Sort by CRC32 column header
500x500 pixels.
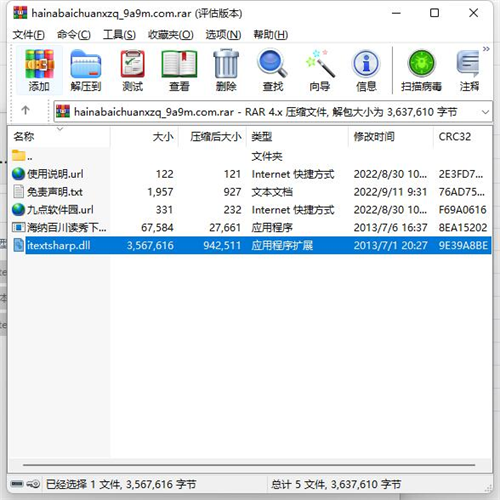[x=462, y=137]
